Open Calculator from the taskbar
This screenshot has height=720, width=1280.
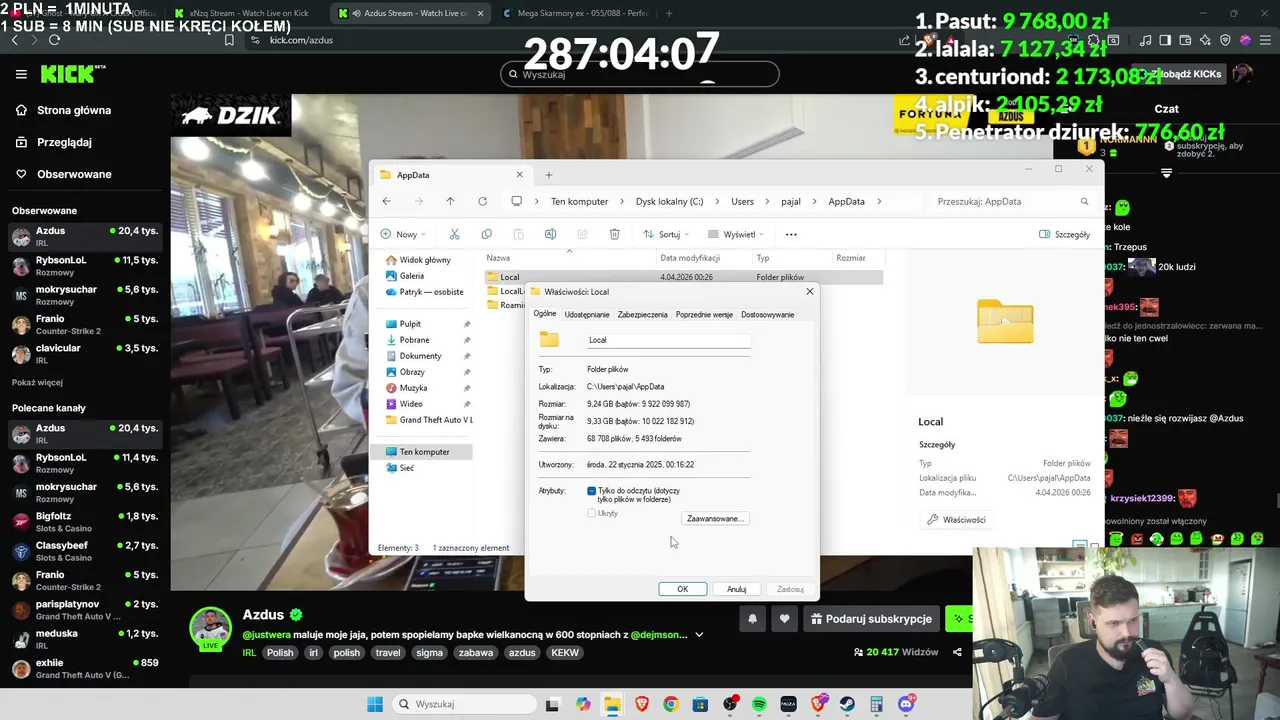click(877, 704)
